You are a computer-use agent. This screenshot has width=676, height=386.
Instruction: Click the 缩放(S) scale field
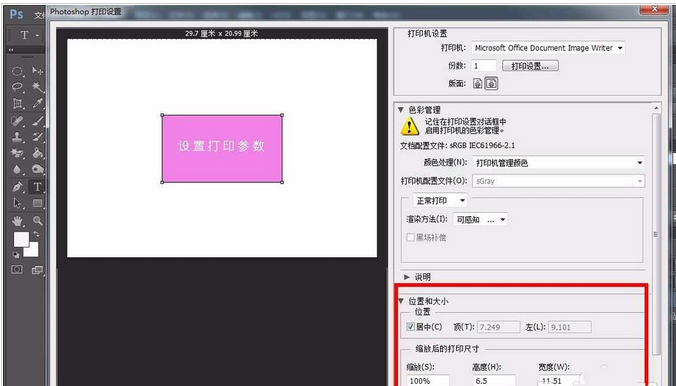tap(428, 380)
